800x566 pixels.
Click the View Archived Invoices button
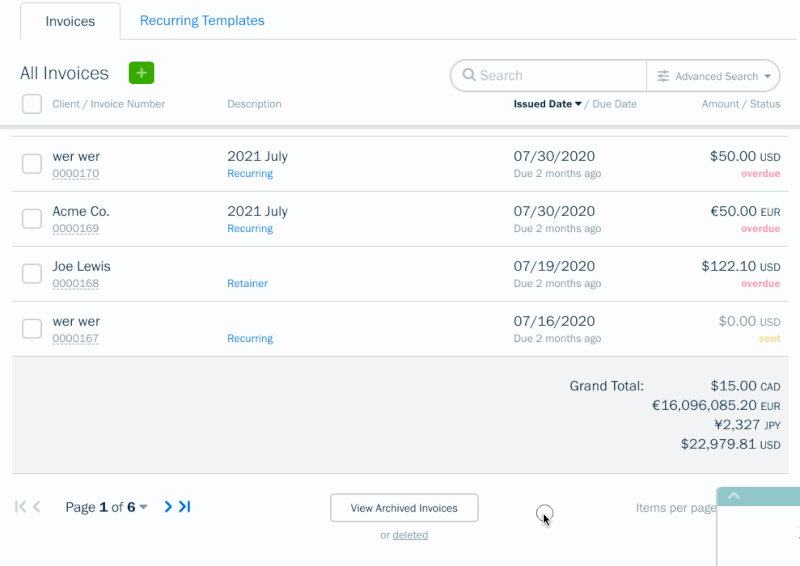[404, 508]
